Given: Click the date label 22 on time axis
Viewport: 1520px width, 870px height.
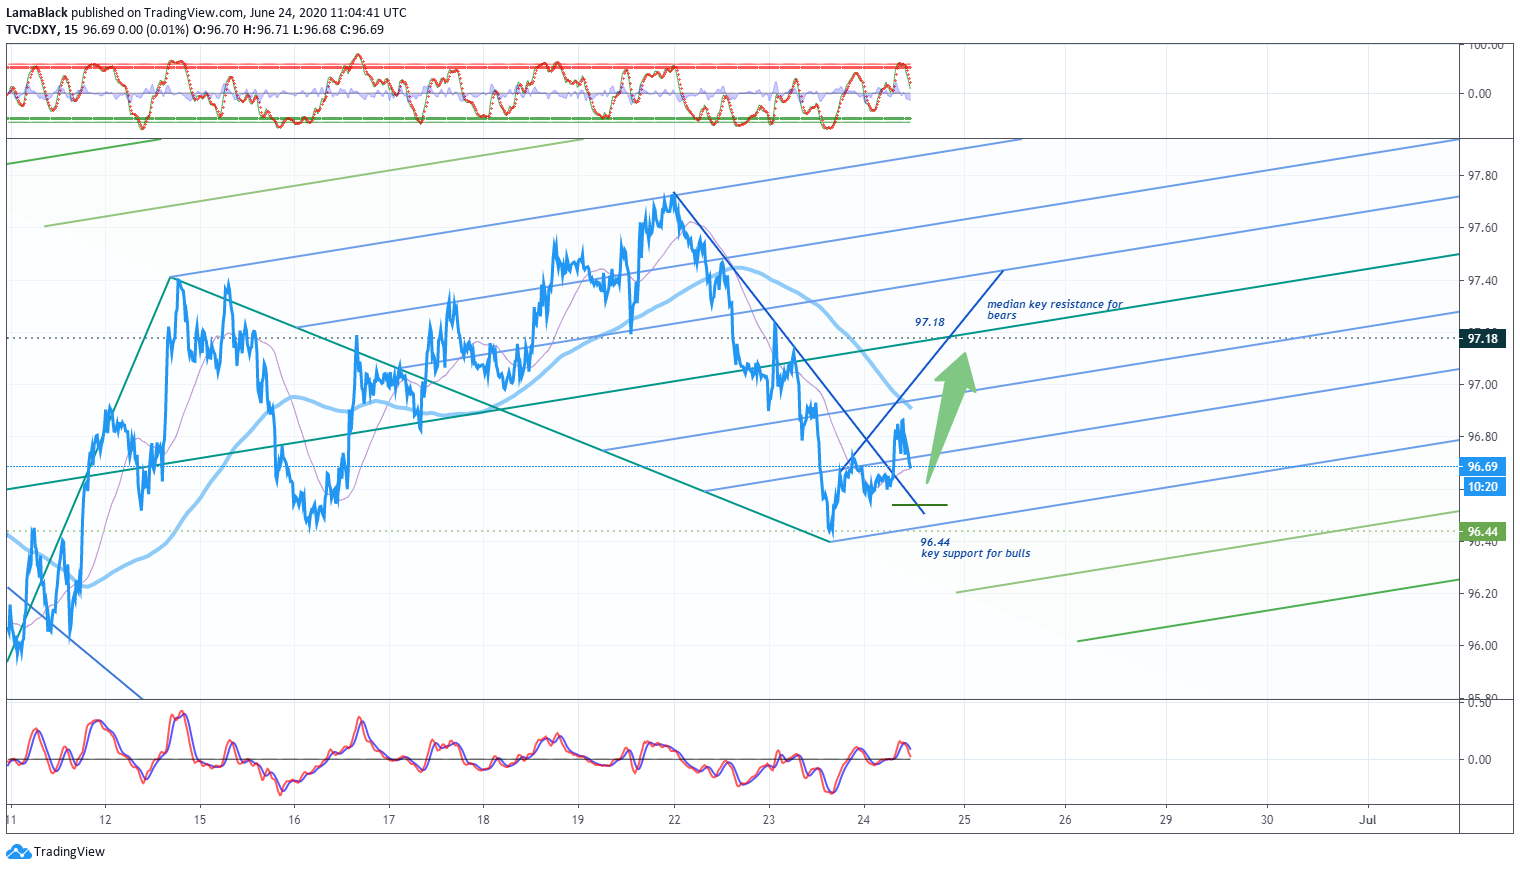Looking at the screenshot, I should tap(674, 820).
